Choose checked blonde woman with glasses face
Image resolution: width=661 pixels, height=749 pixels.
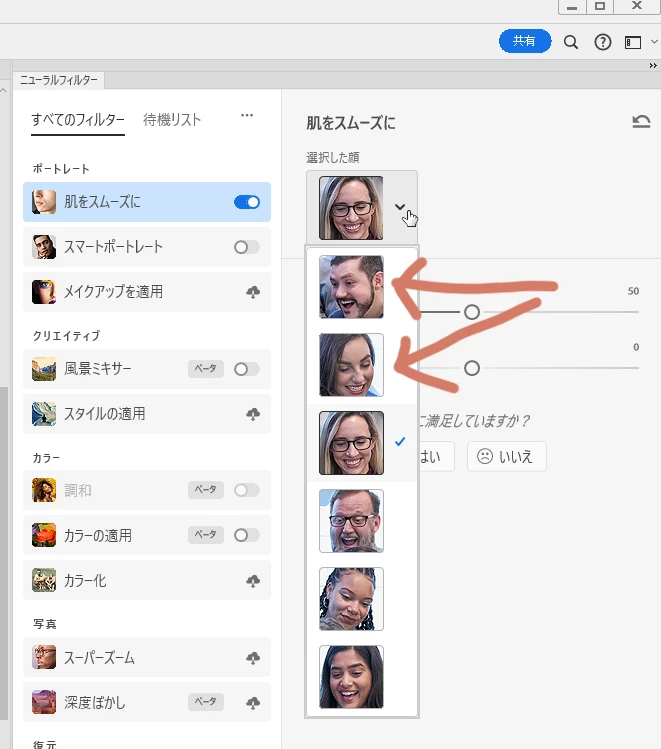click(x=351, y=443)
